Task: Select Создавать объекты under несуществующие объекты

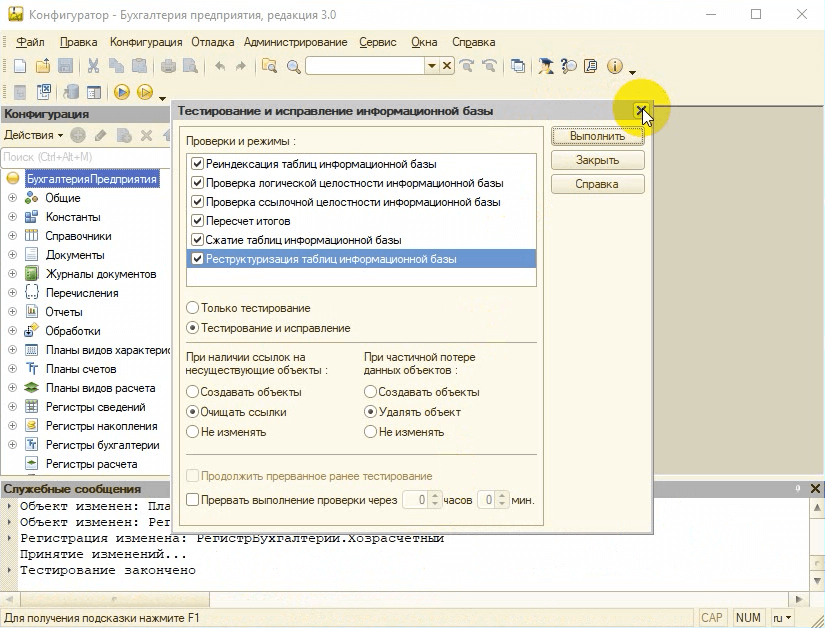Action: [x=193, y=392]
